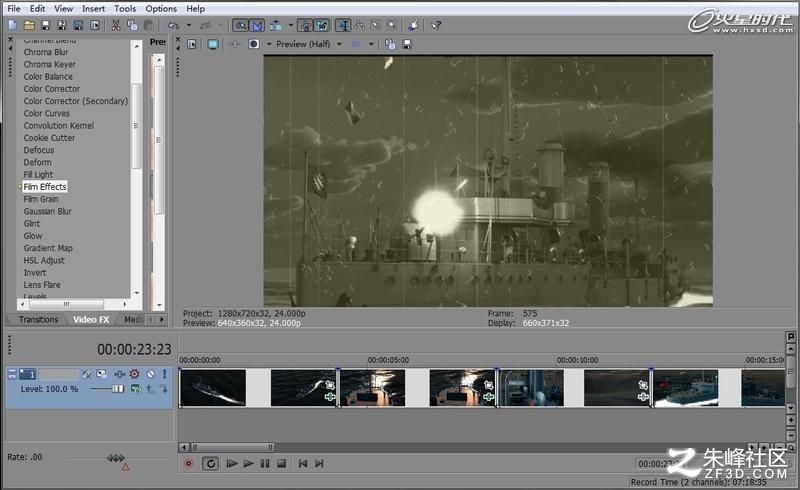Open the Tools menu
Screen dimensions: 800x490
[125, 9]
